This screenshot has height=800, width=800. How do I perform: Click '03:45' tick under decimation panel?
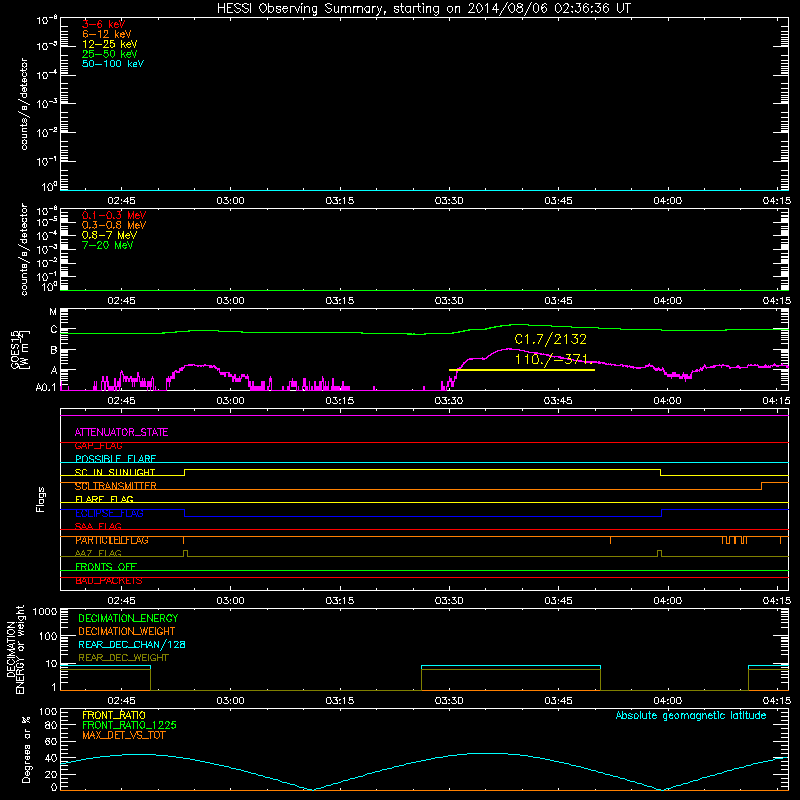point(558,701)
